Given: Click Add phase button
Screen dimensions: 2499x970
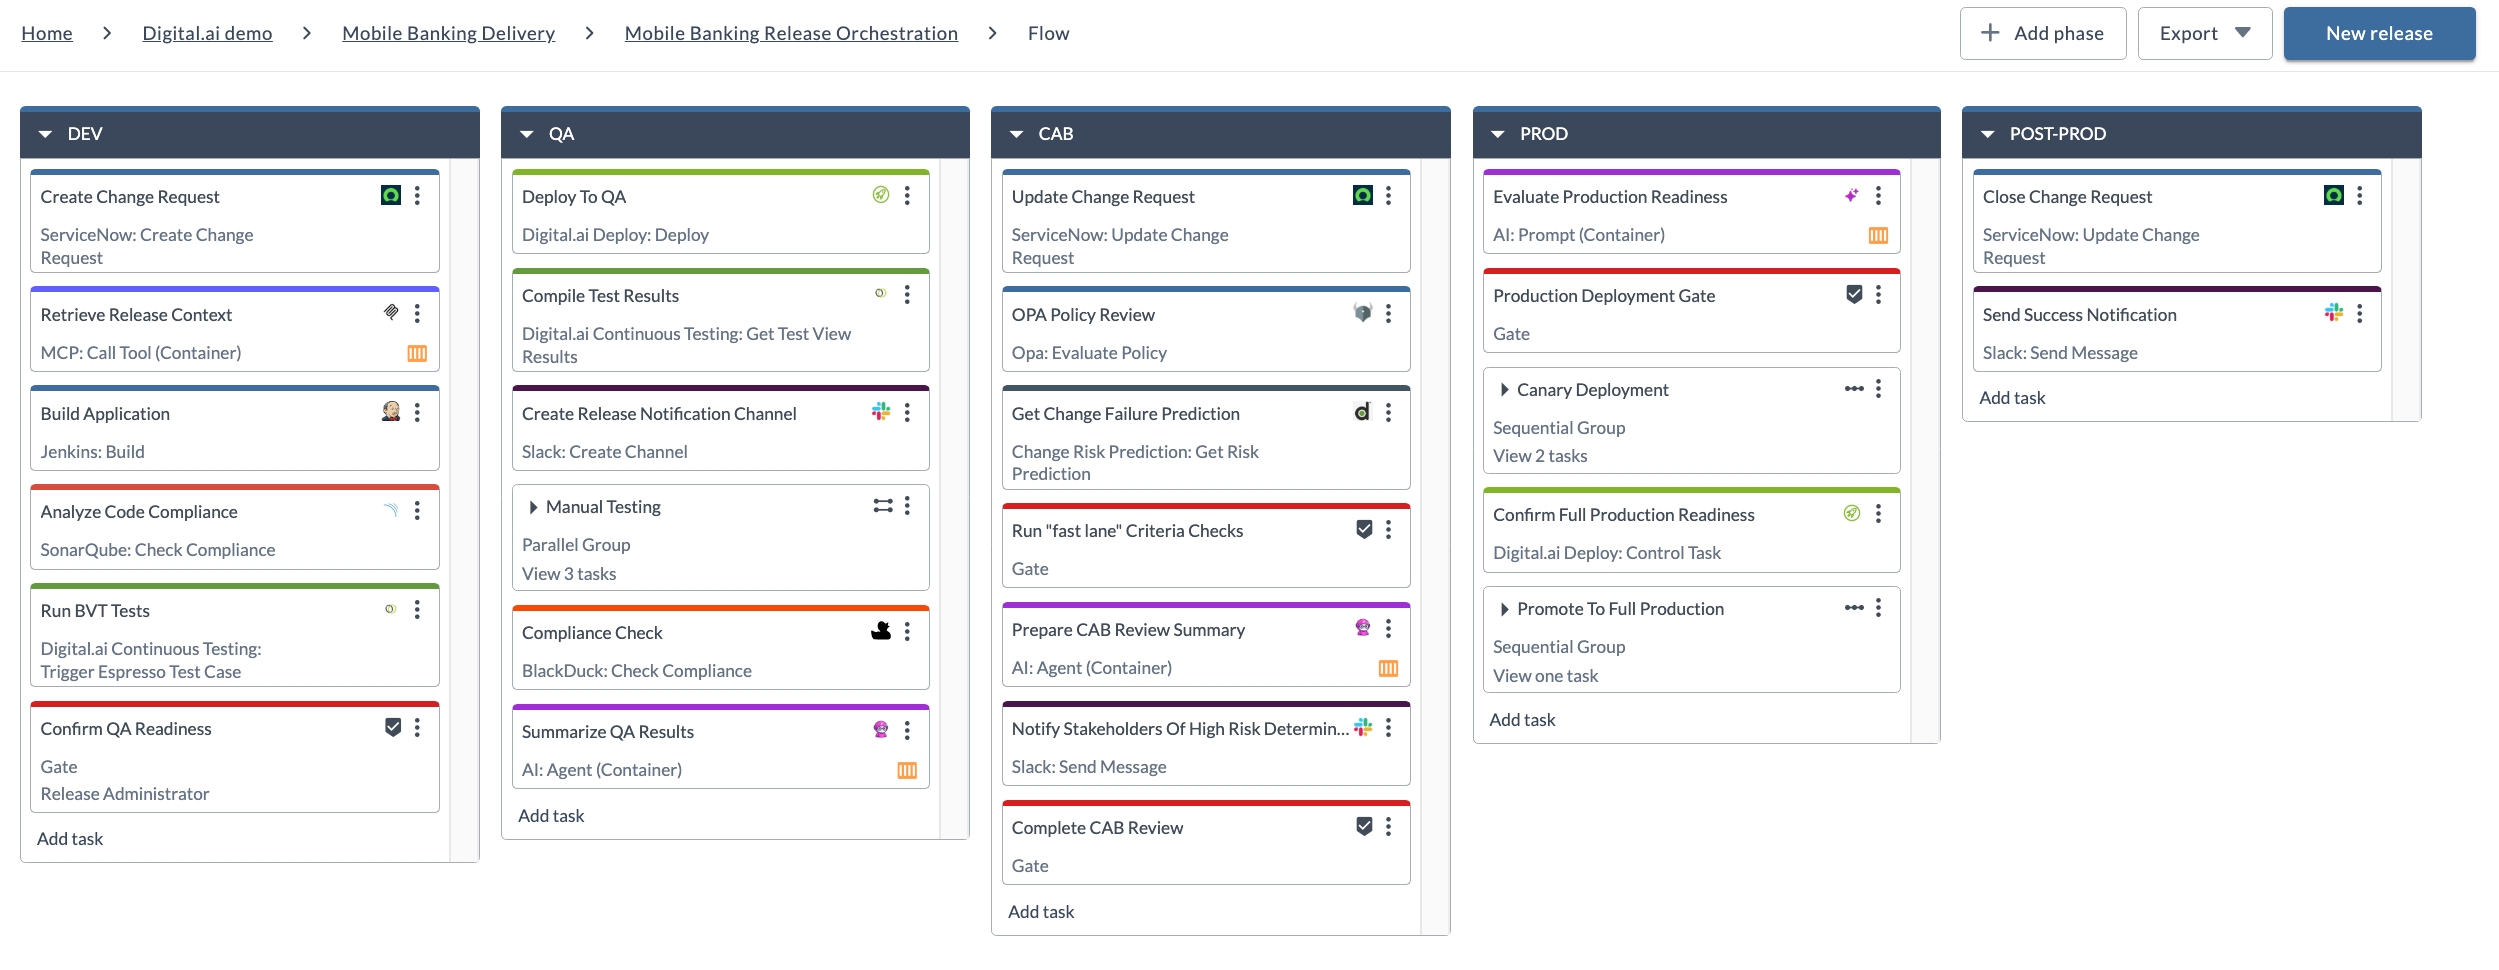Looking at the screenshot, I should coord(2043,33).
